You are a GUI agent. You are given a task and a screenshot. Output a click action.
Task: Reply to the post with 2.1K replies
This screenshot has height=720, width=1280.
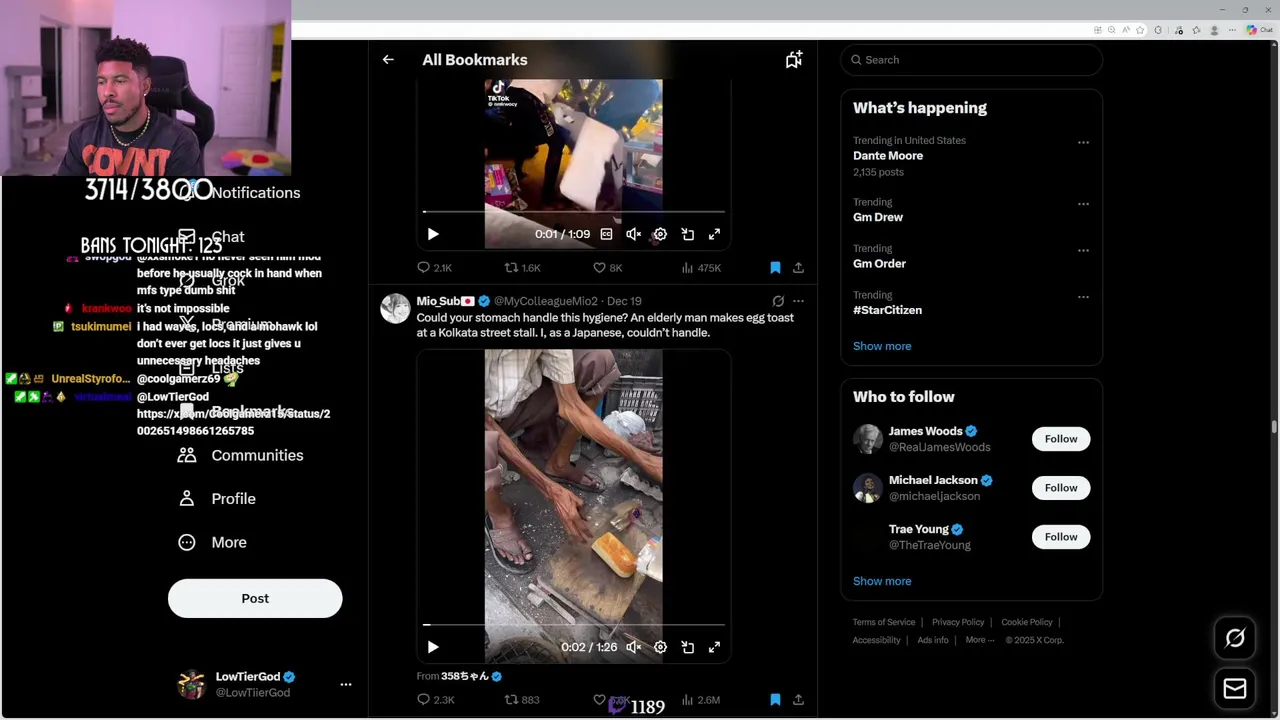[x=435, y=268]
